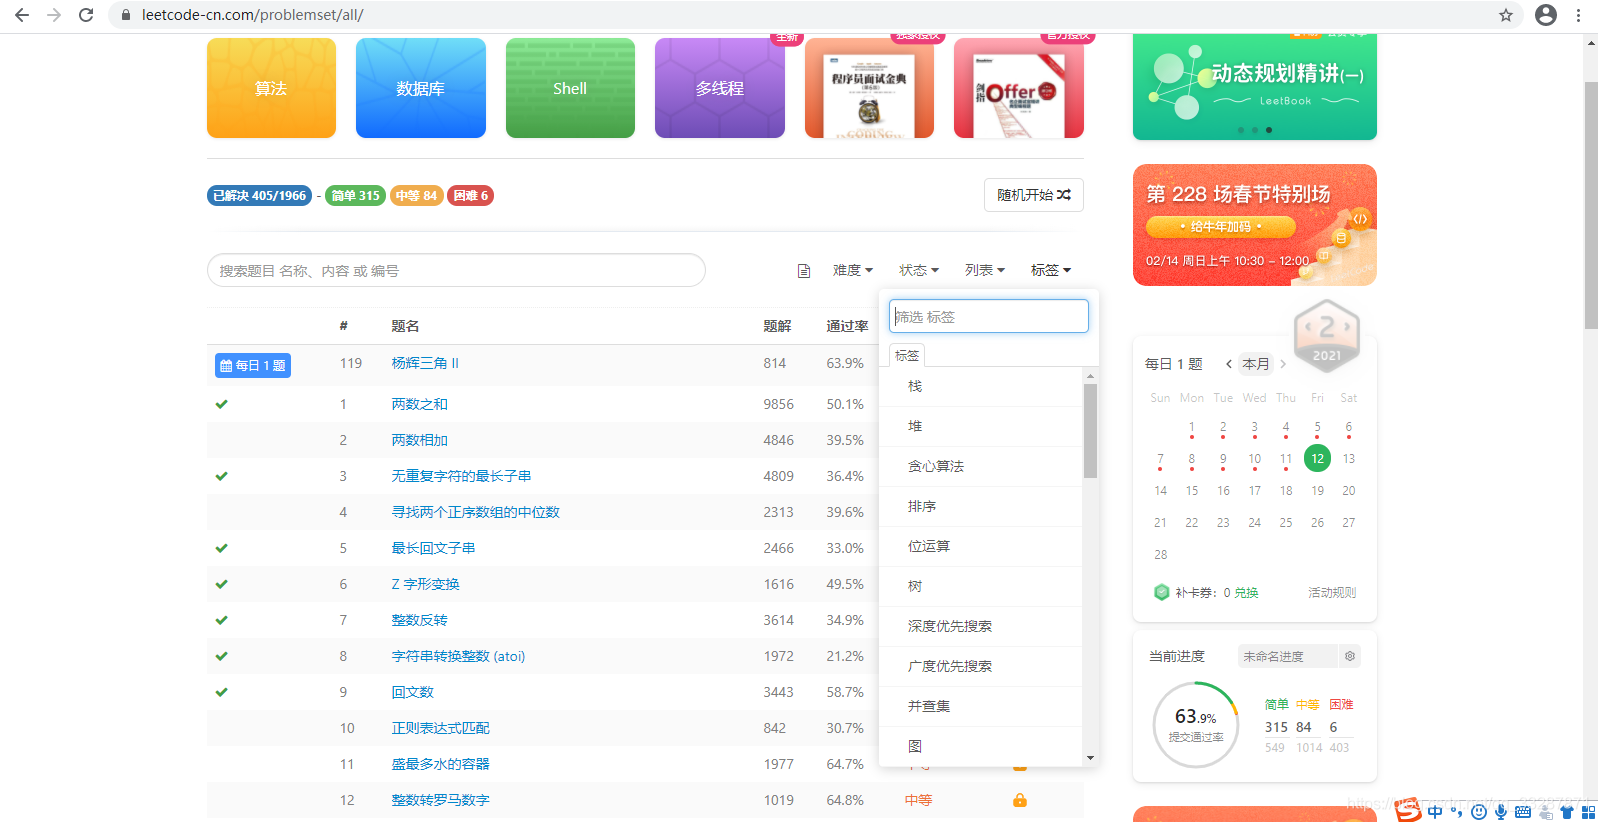Open the Shell category card
1598x822 pixels.
coord(570,88)
